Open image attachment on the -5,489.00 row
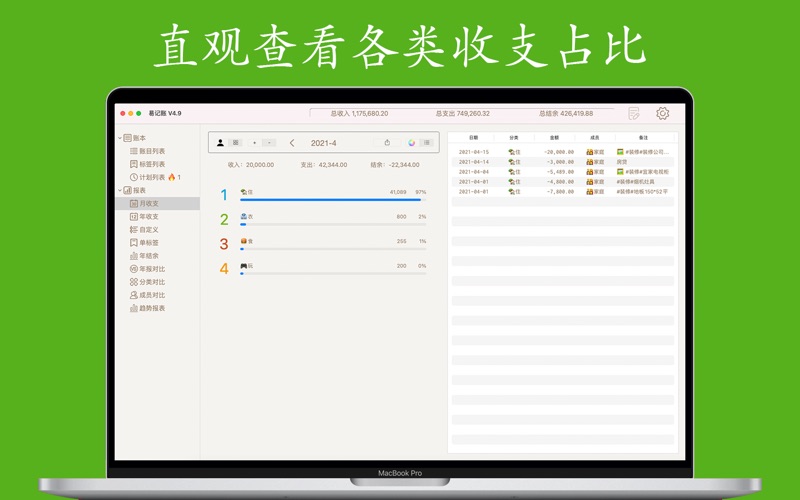The image size is (800, 500). (x=620, y=171)
